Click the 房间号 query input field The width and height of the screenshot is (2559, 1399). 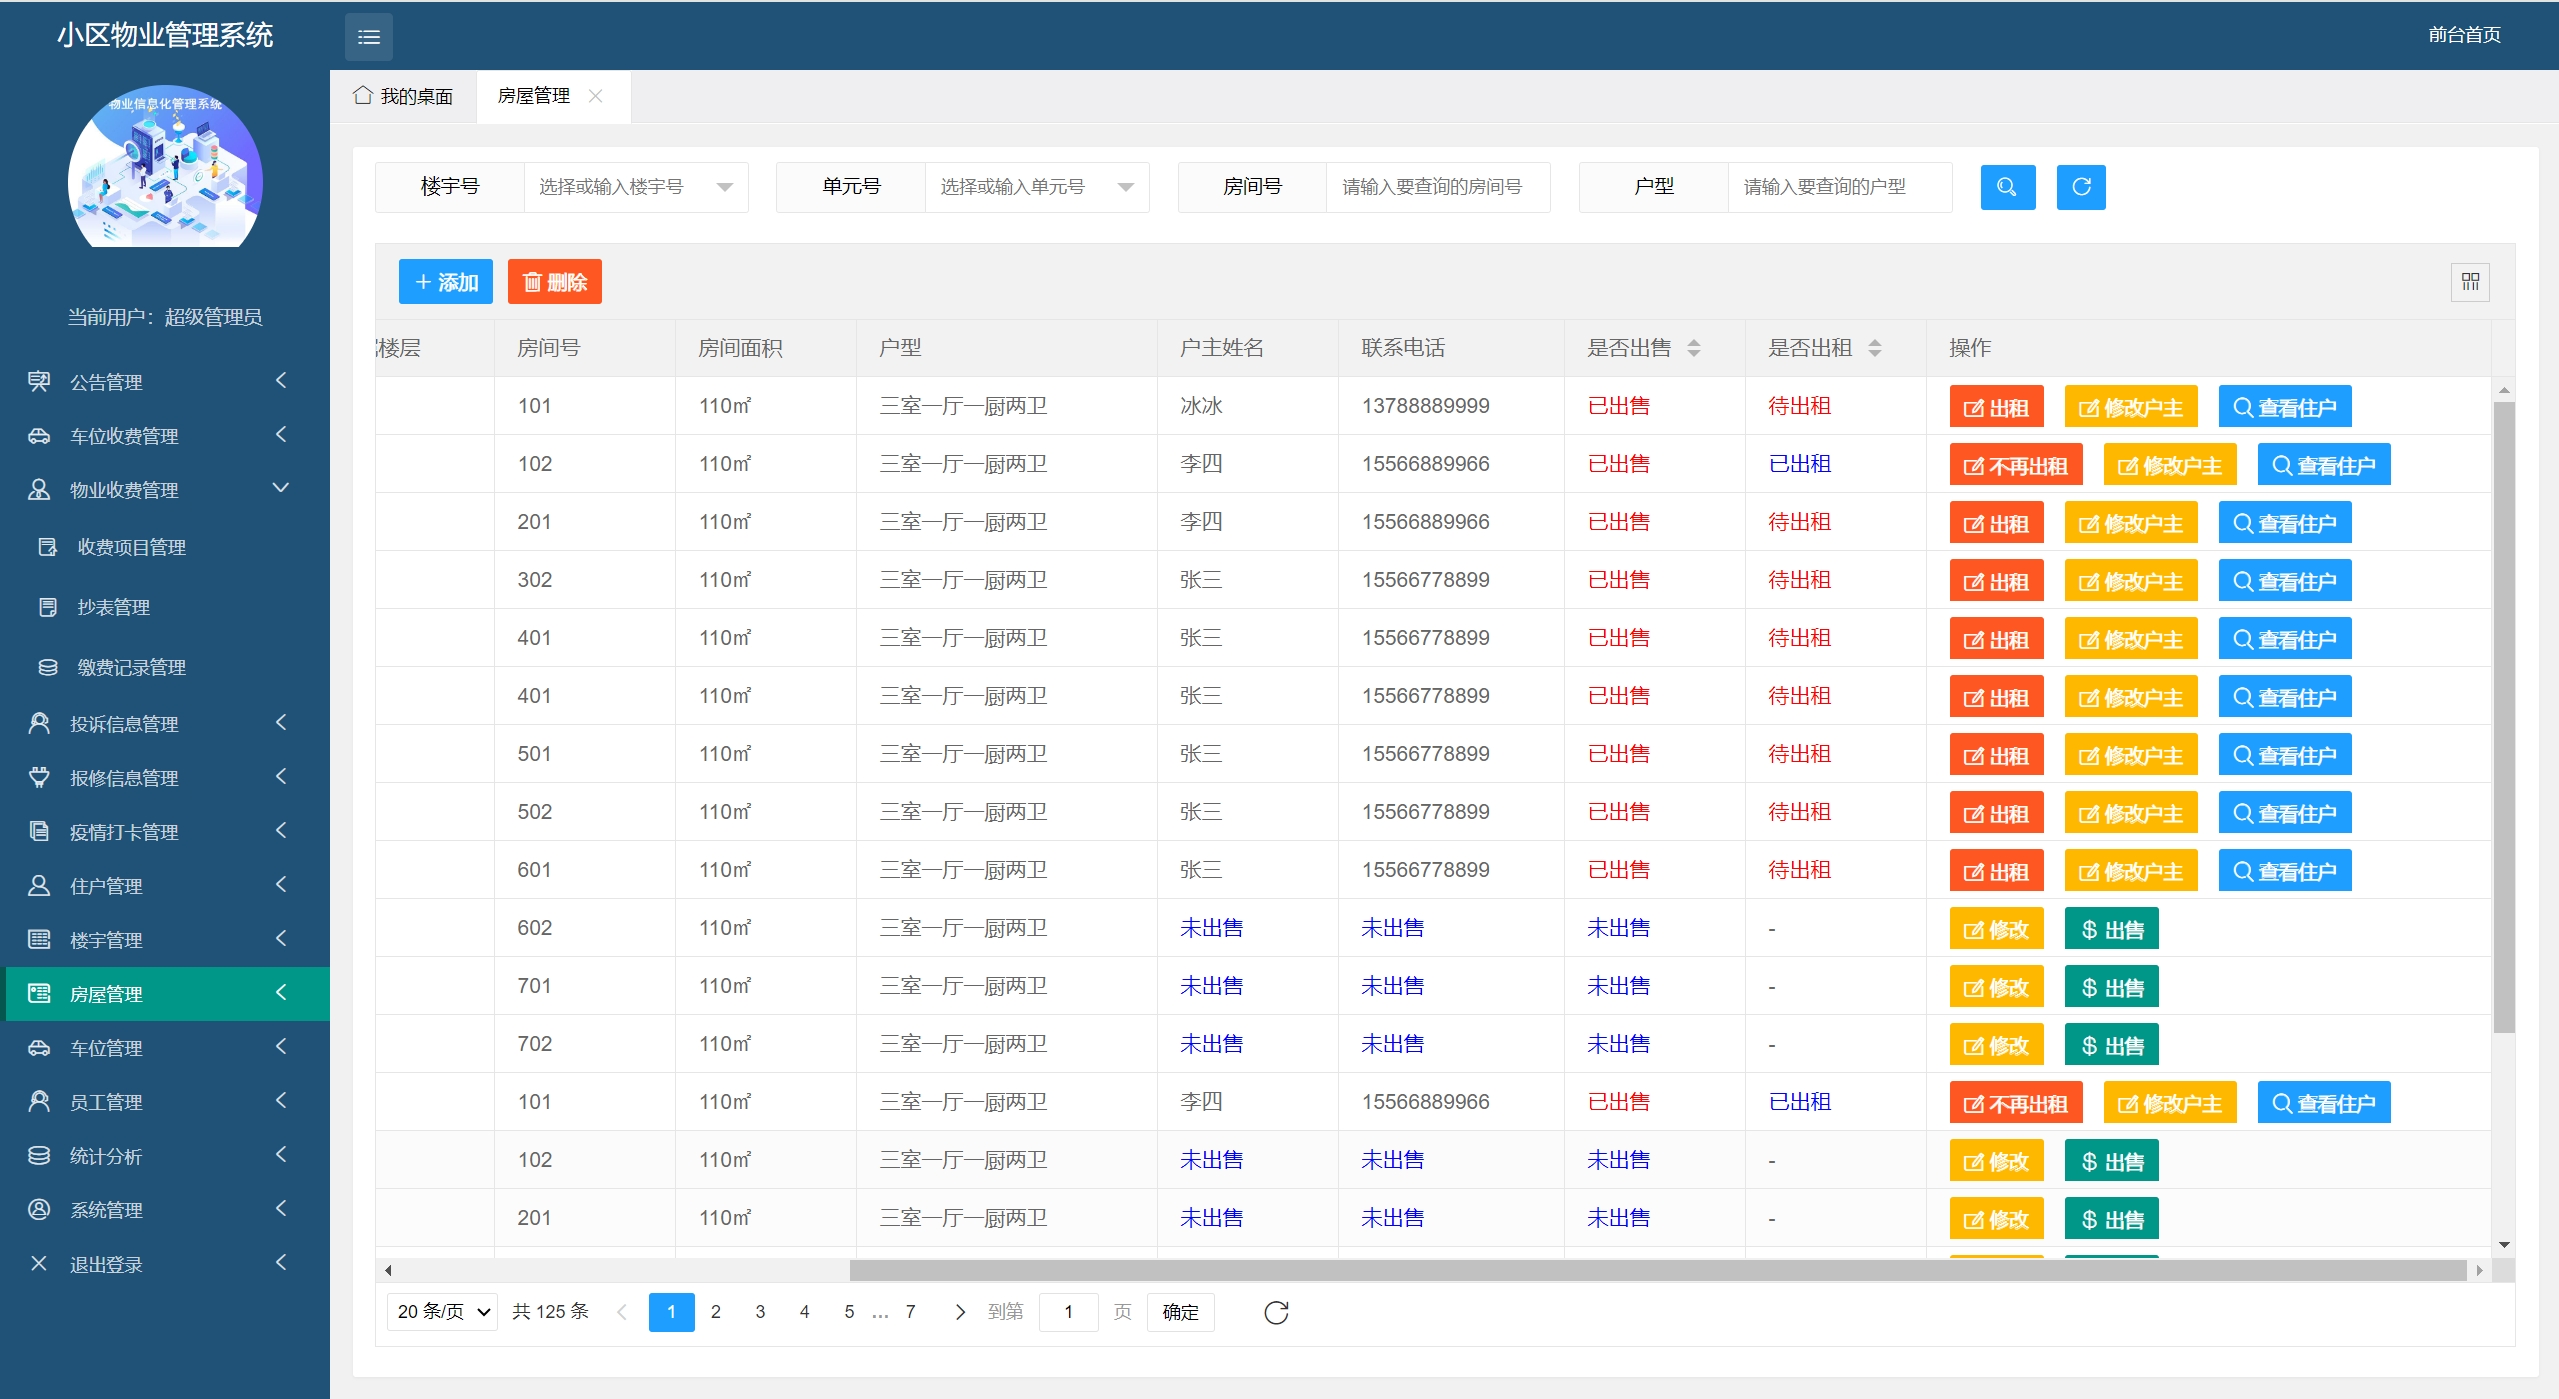(1437, 187)
